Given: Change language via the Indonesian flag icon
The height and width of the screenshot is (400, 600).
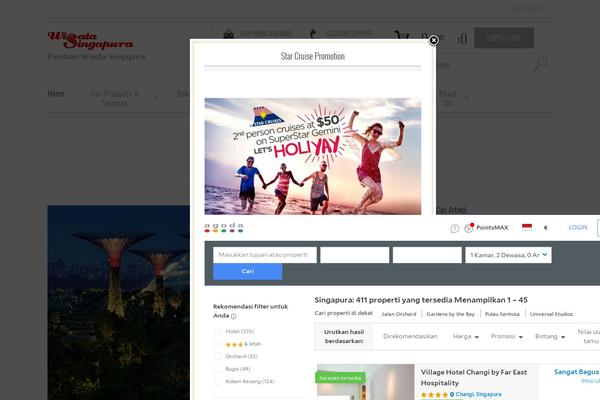Looking at the screenshot, I should 527,227.
